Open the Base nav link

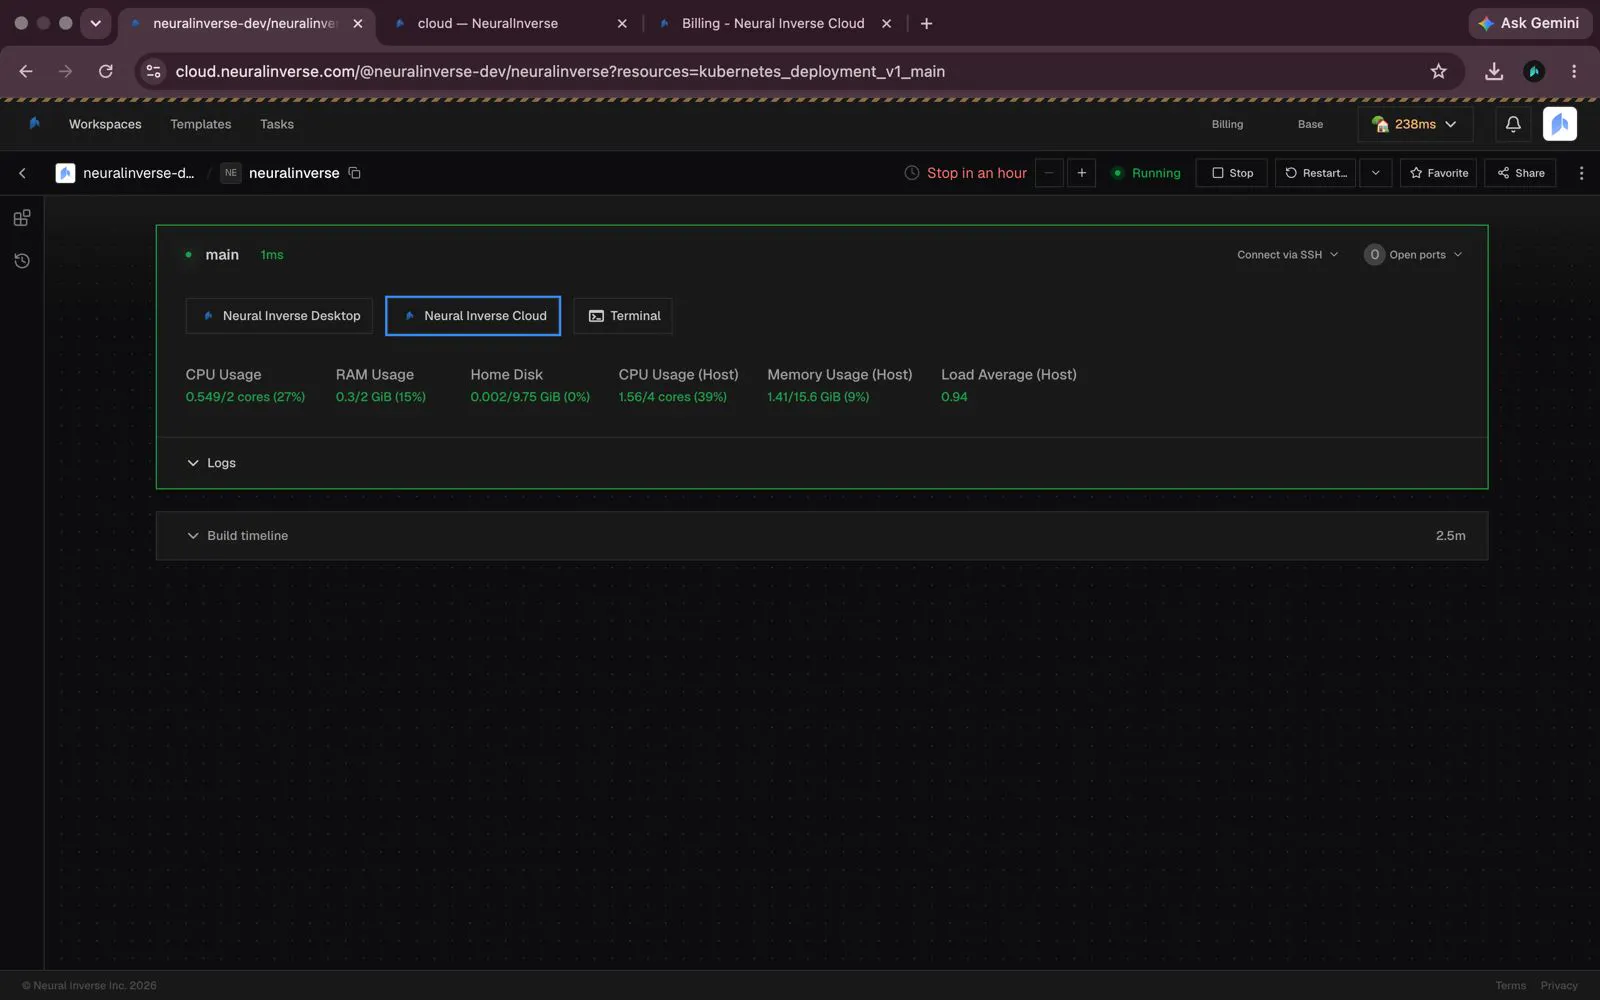pyautogui.click(x=1310, y=124)
